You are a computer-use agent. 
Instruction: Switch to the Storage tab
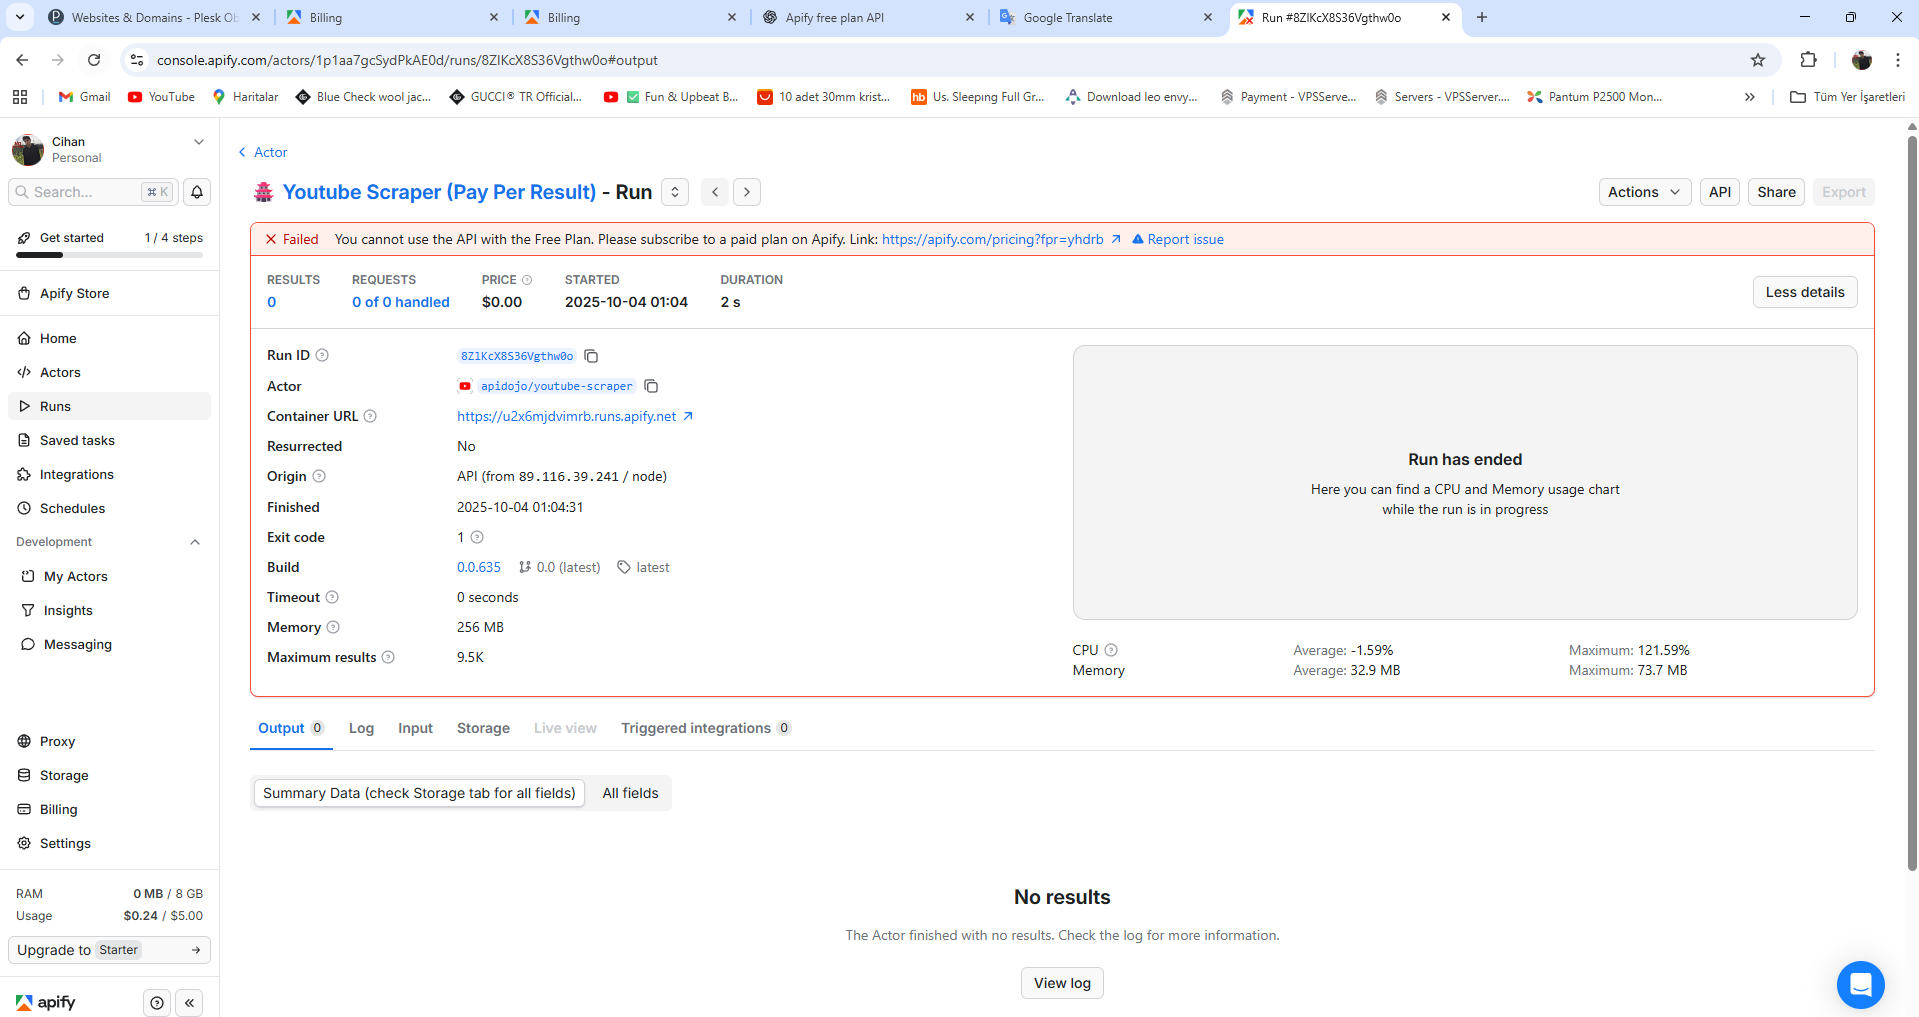pyautogui.click(x=483, y=728)
